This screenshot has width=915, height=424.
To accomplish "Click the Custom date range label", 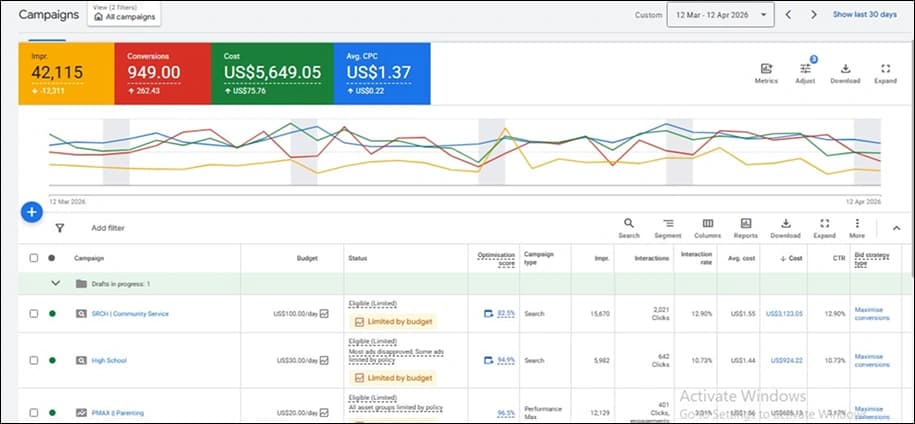I will (x=648, y=15).
